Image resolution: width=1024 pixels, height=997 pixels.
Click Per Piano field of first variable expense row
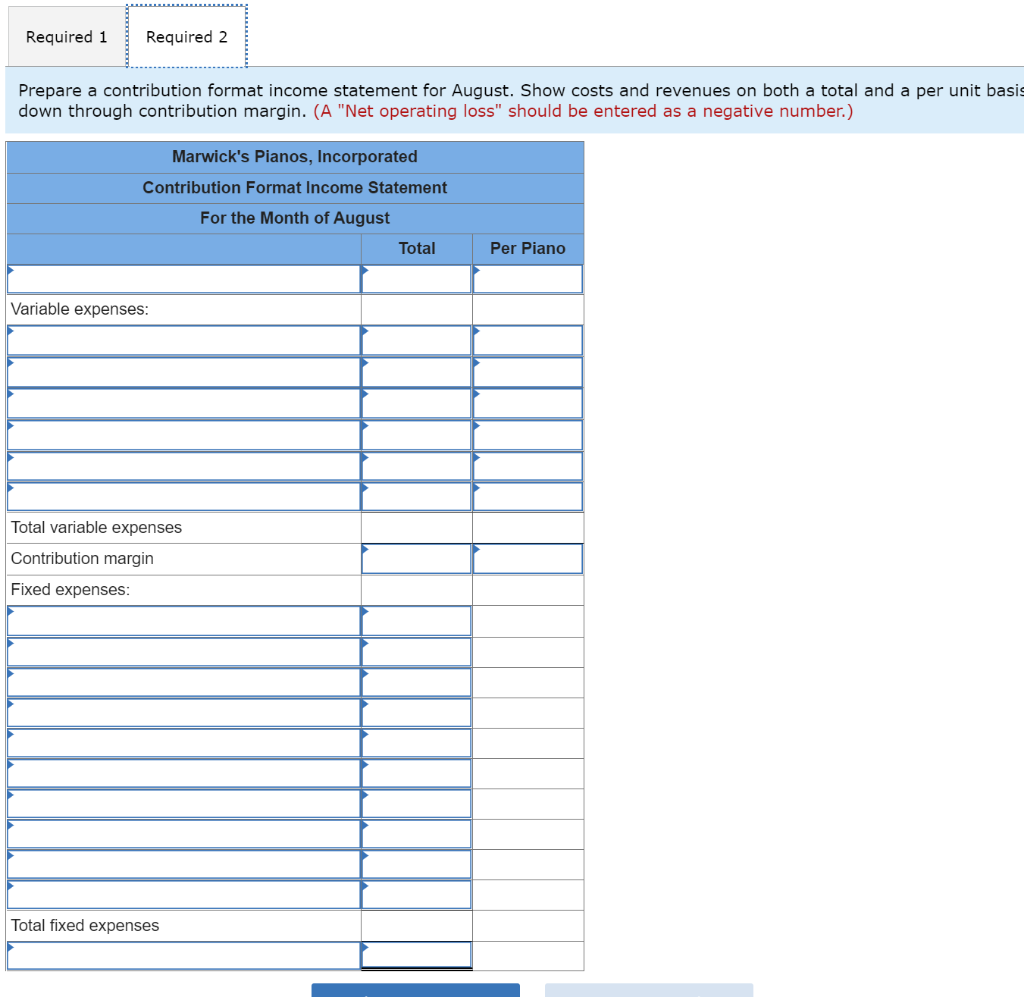tap(528, 340)
